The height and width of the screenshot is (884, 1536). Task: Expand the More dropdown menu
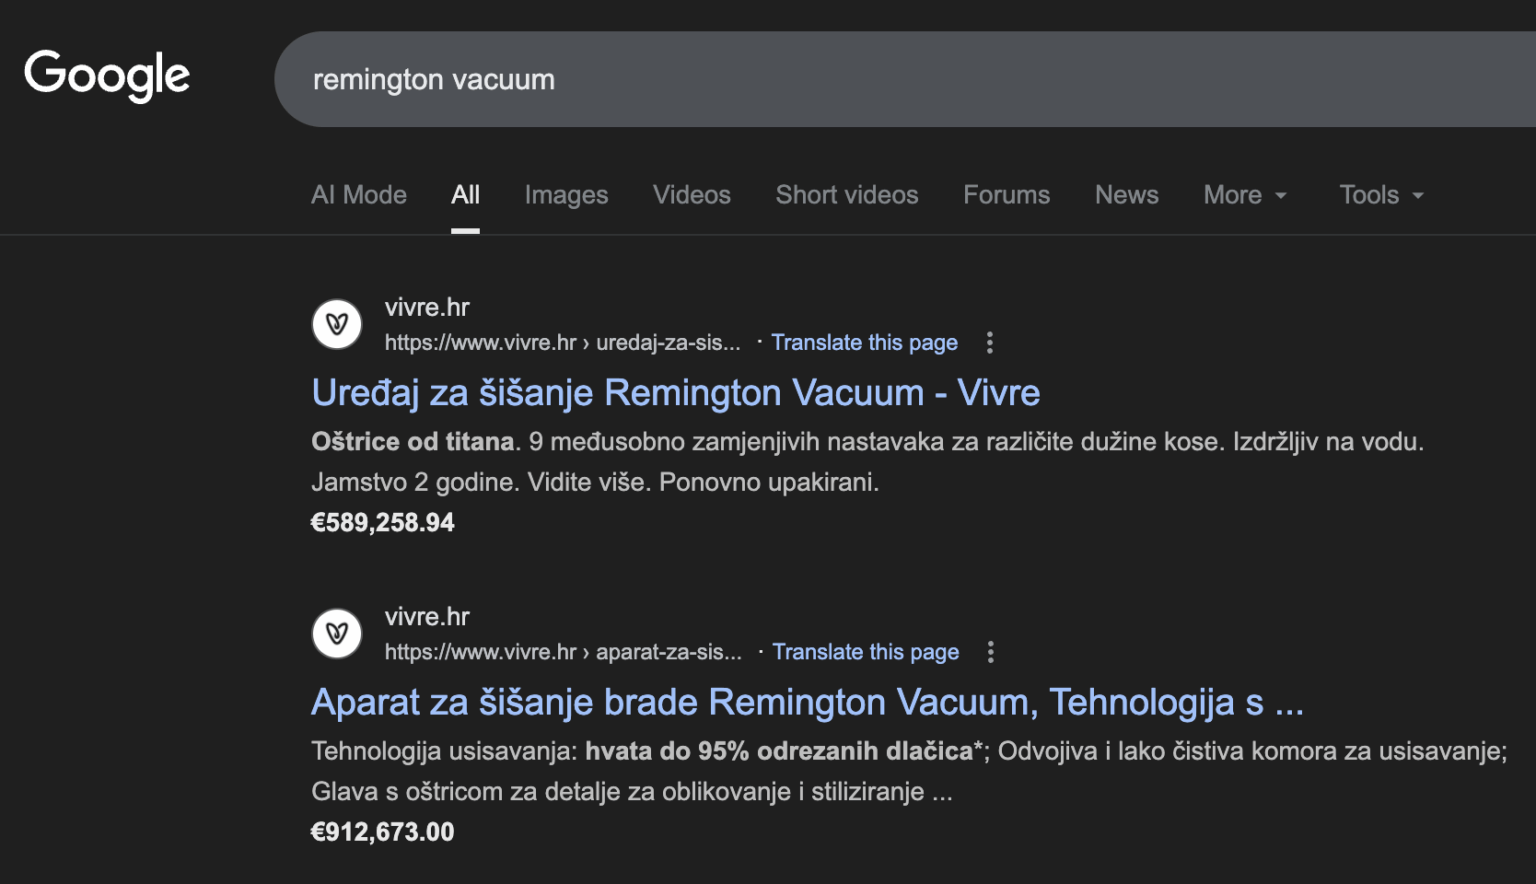pos(1245,195)
